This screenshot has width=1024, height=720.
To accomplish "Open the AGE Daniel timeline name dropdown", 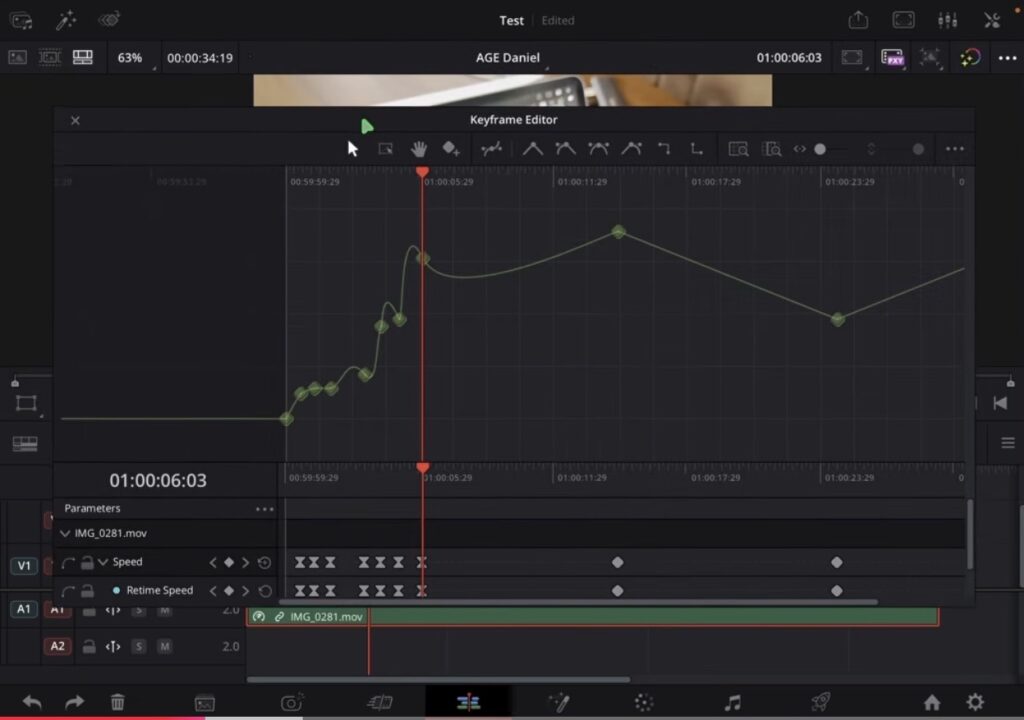I will (508, 57).
